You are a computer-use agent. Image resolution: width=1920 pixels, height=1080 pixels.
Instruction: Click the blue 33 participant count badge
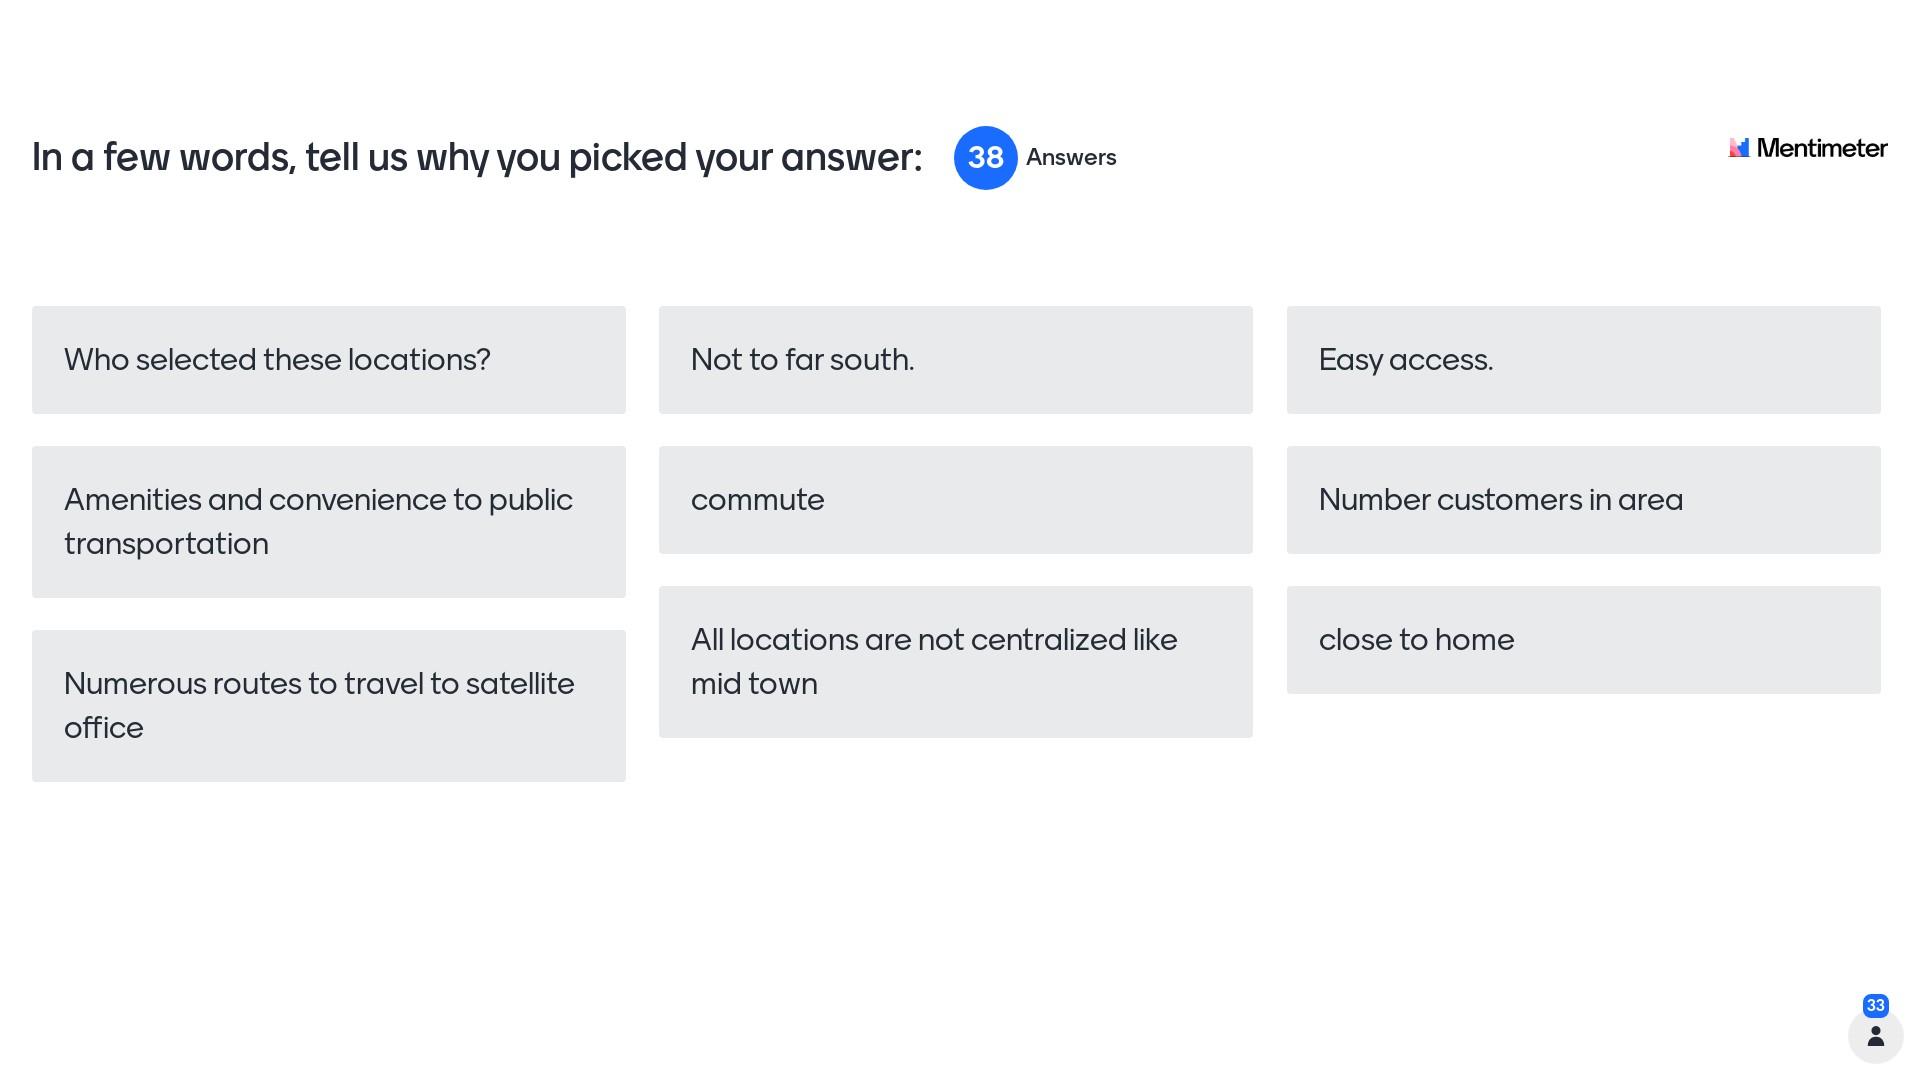click(x=1875, y=1005)
